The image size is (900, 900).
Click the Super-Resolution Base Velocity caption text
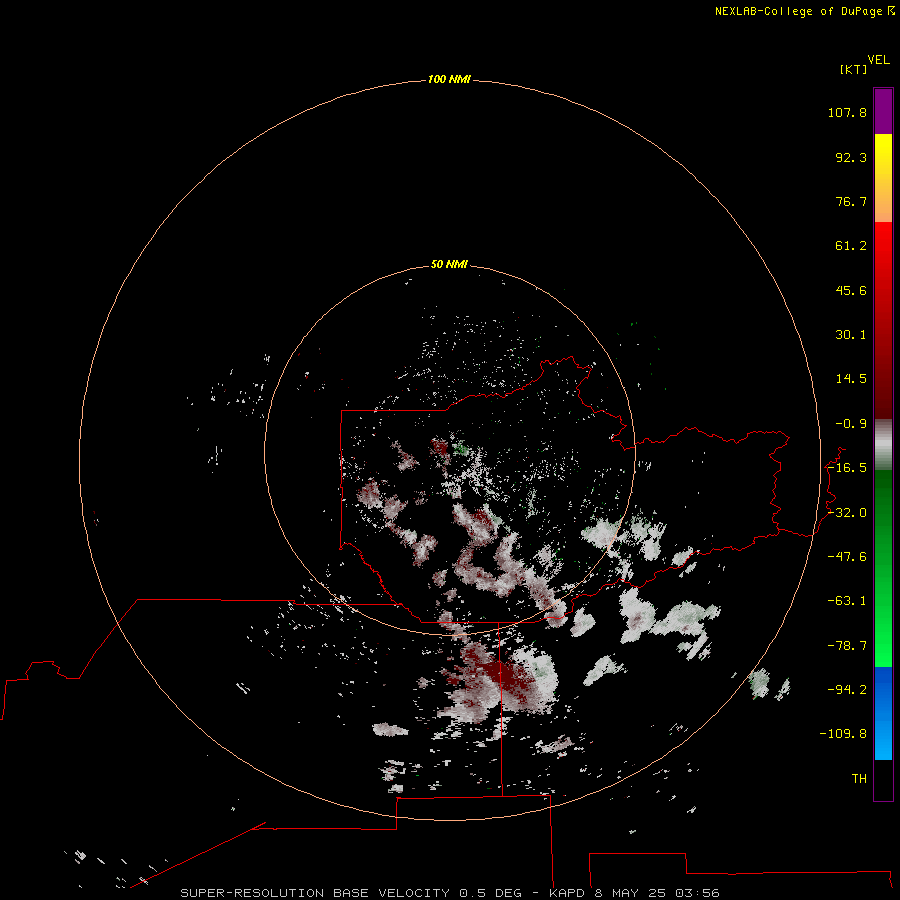[449, 893]
